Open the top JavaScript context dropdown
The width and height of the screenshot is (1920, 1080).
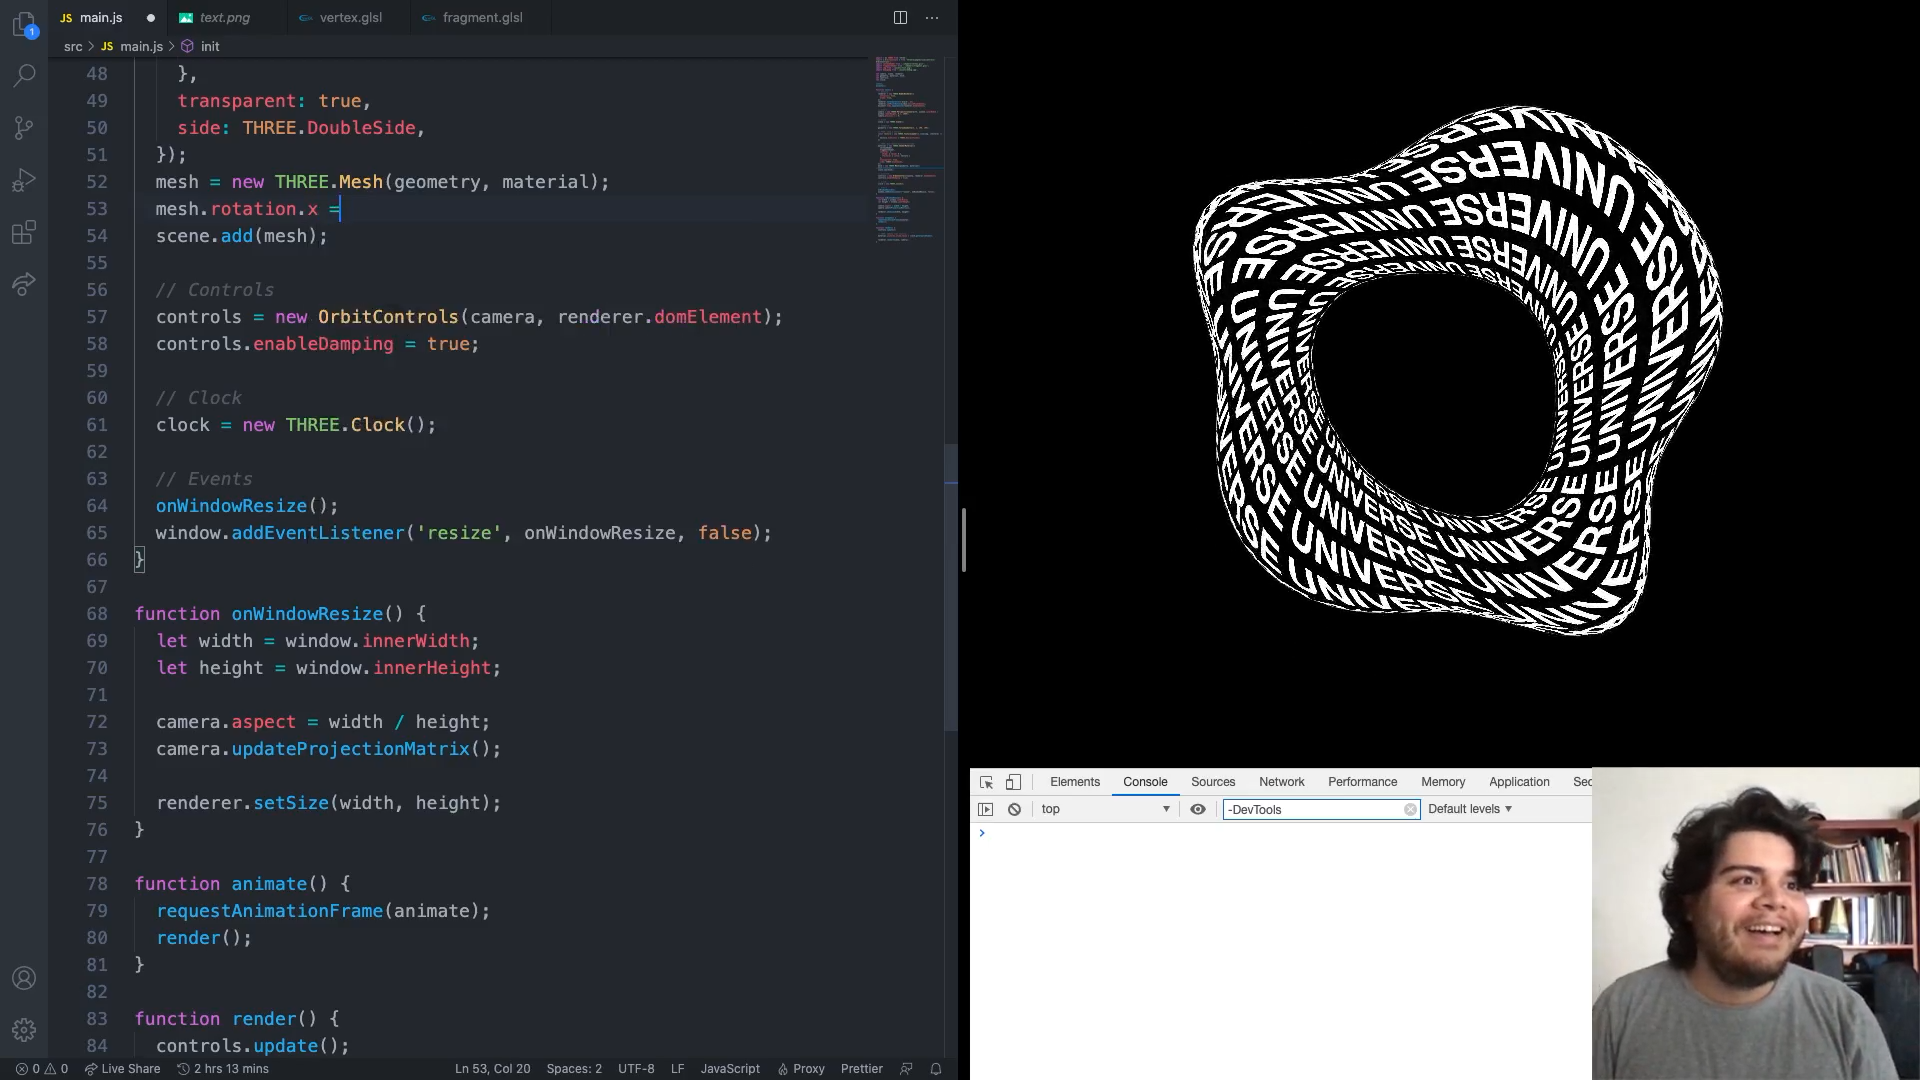point(1105,809)
